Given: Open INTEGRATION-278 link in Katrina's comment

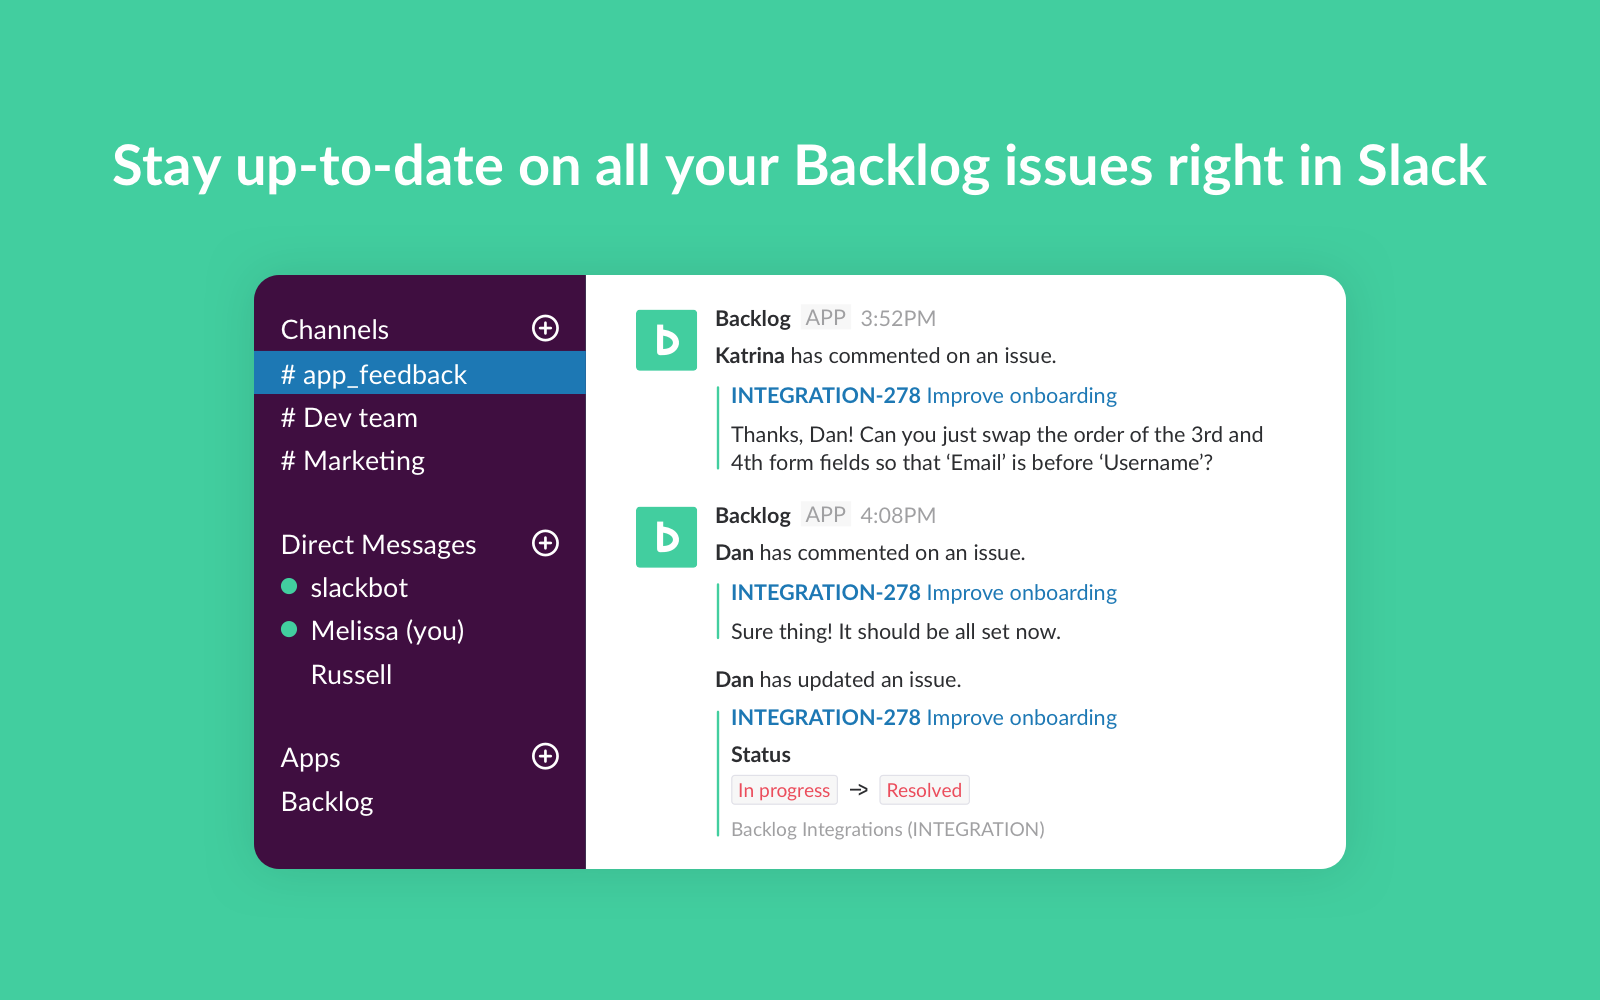Looking at the screenshot, I should [924, 395].
